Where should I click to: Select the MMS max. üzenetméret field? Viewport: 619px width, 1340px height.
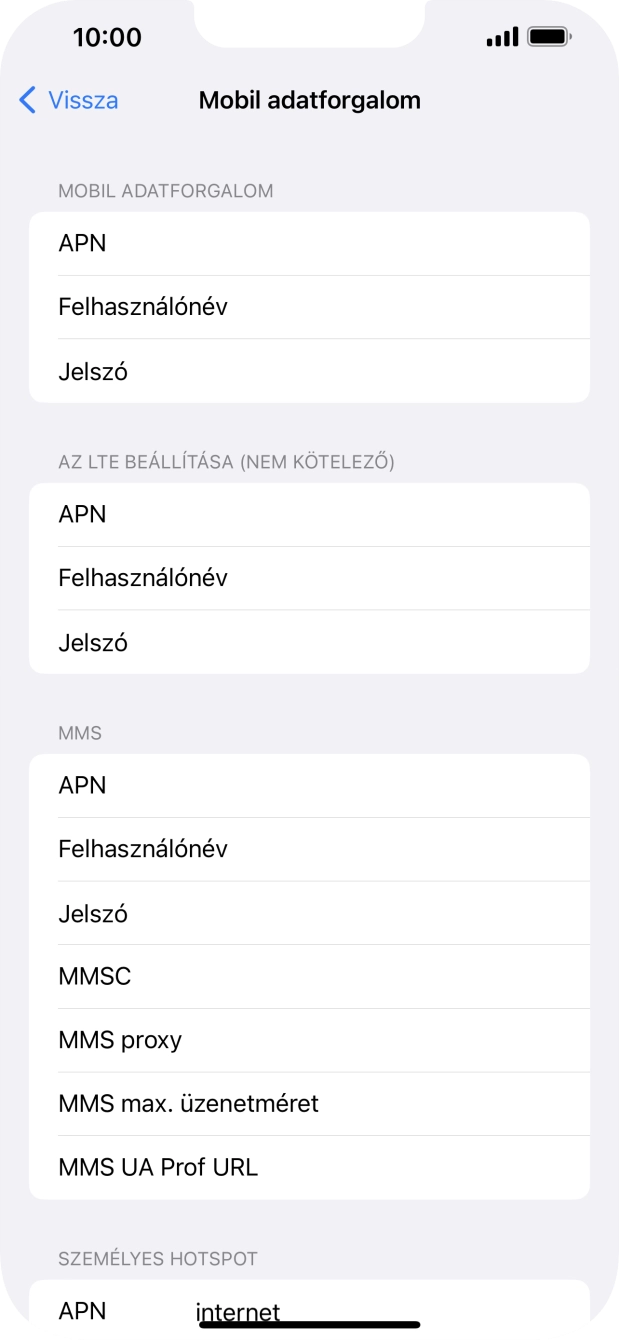[309, 1103]
